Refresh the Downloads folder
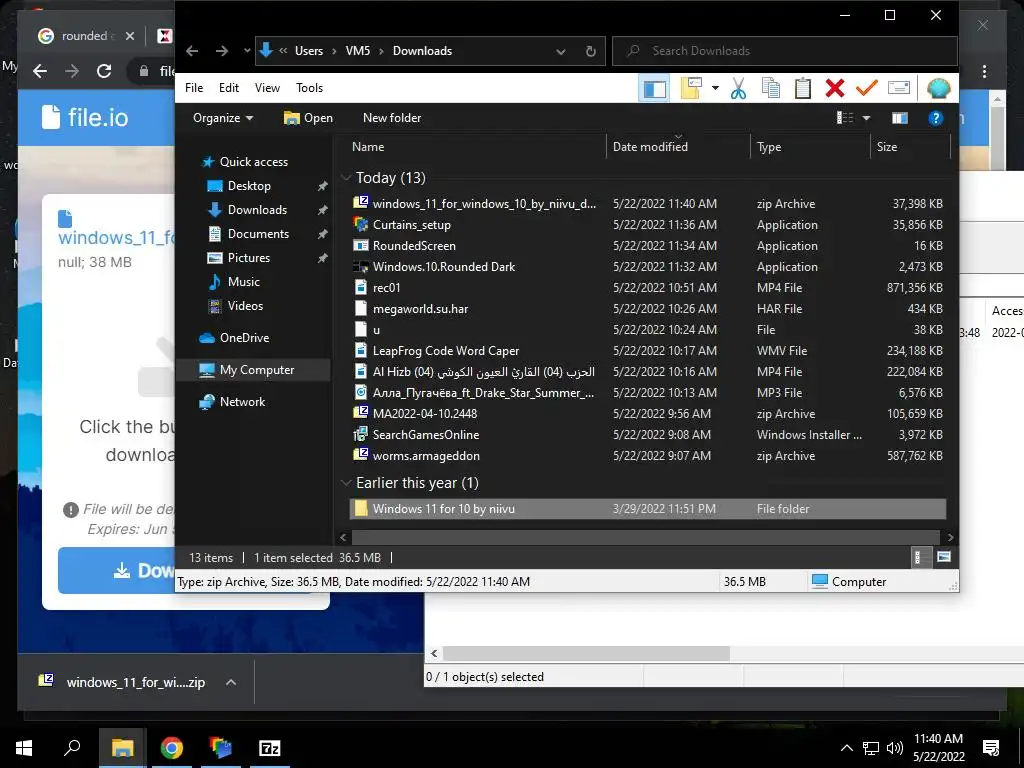The height and width of the screenshot is (768, 1024). coord(590,52)
